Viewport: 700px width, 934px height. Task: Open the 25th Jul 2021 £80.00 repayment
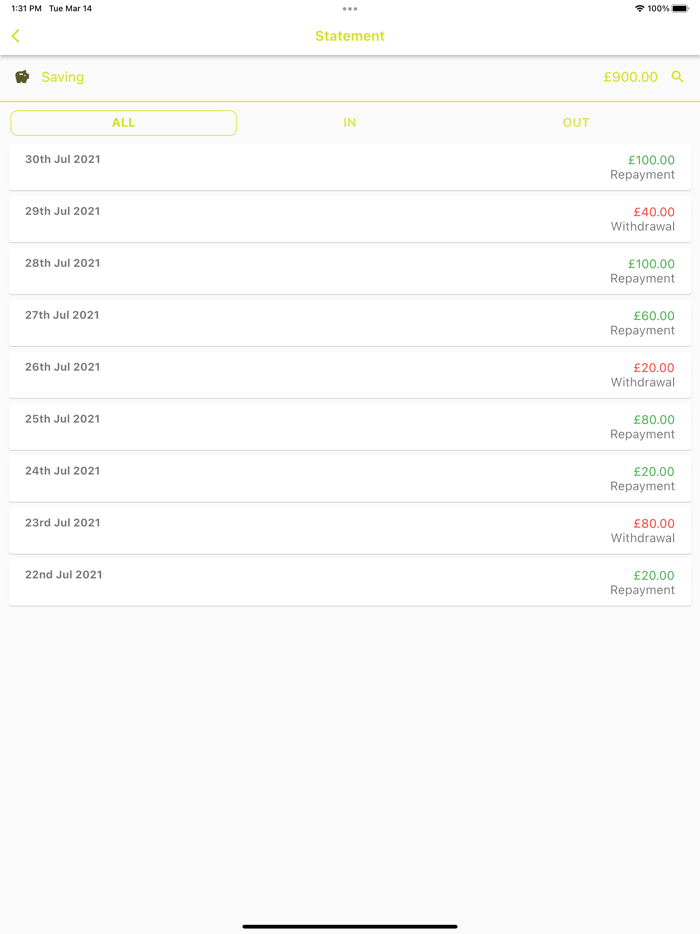click(x=350, y=427)
